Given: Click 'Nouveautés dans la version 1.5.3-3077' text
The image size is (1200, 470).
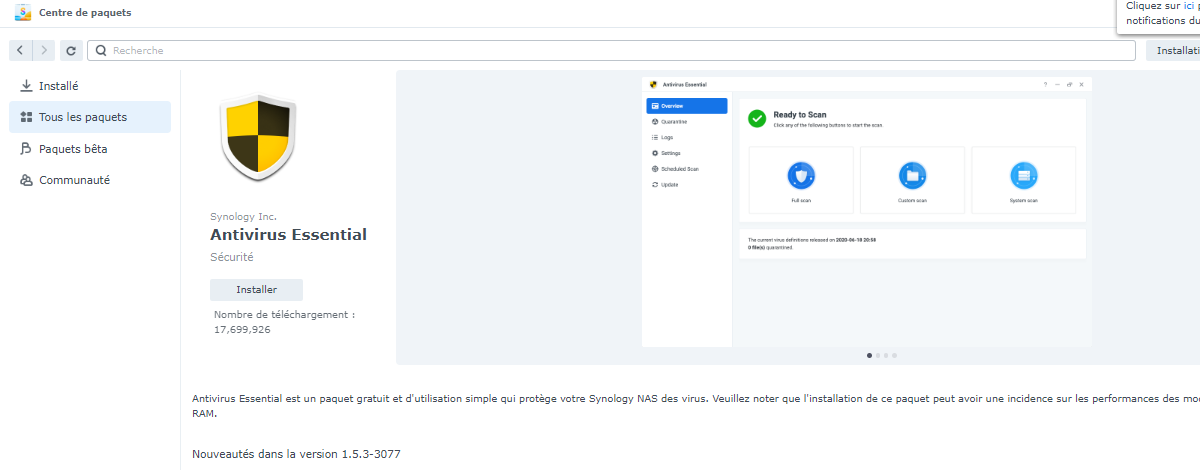Looking at the screenshot, I should (296, 454).
